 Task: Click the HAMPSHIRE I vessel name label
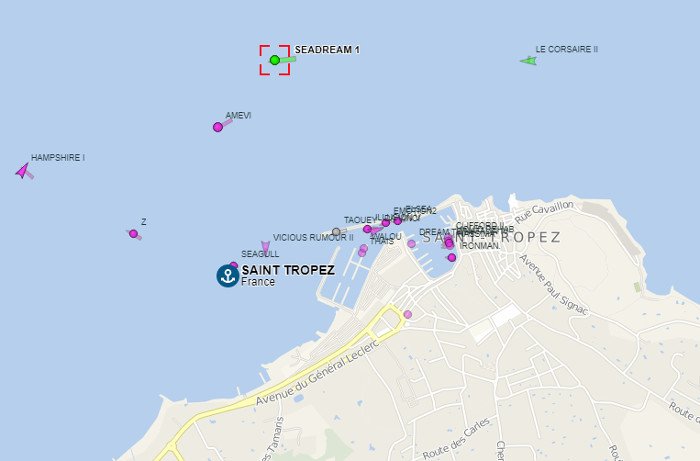58,158
